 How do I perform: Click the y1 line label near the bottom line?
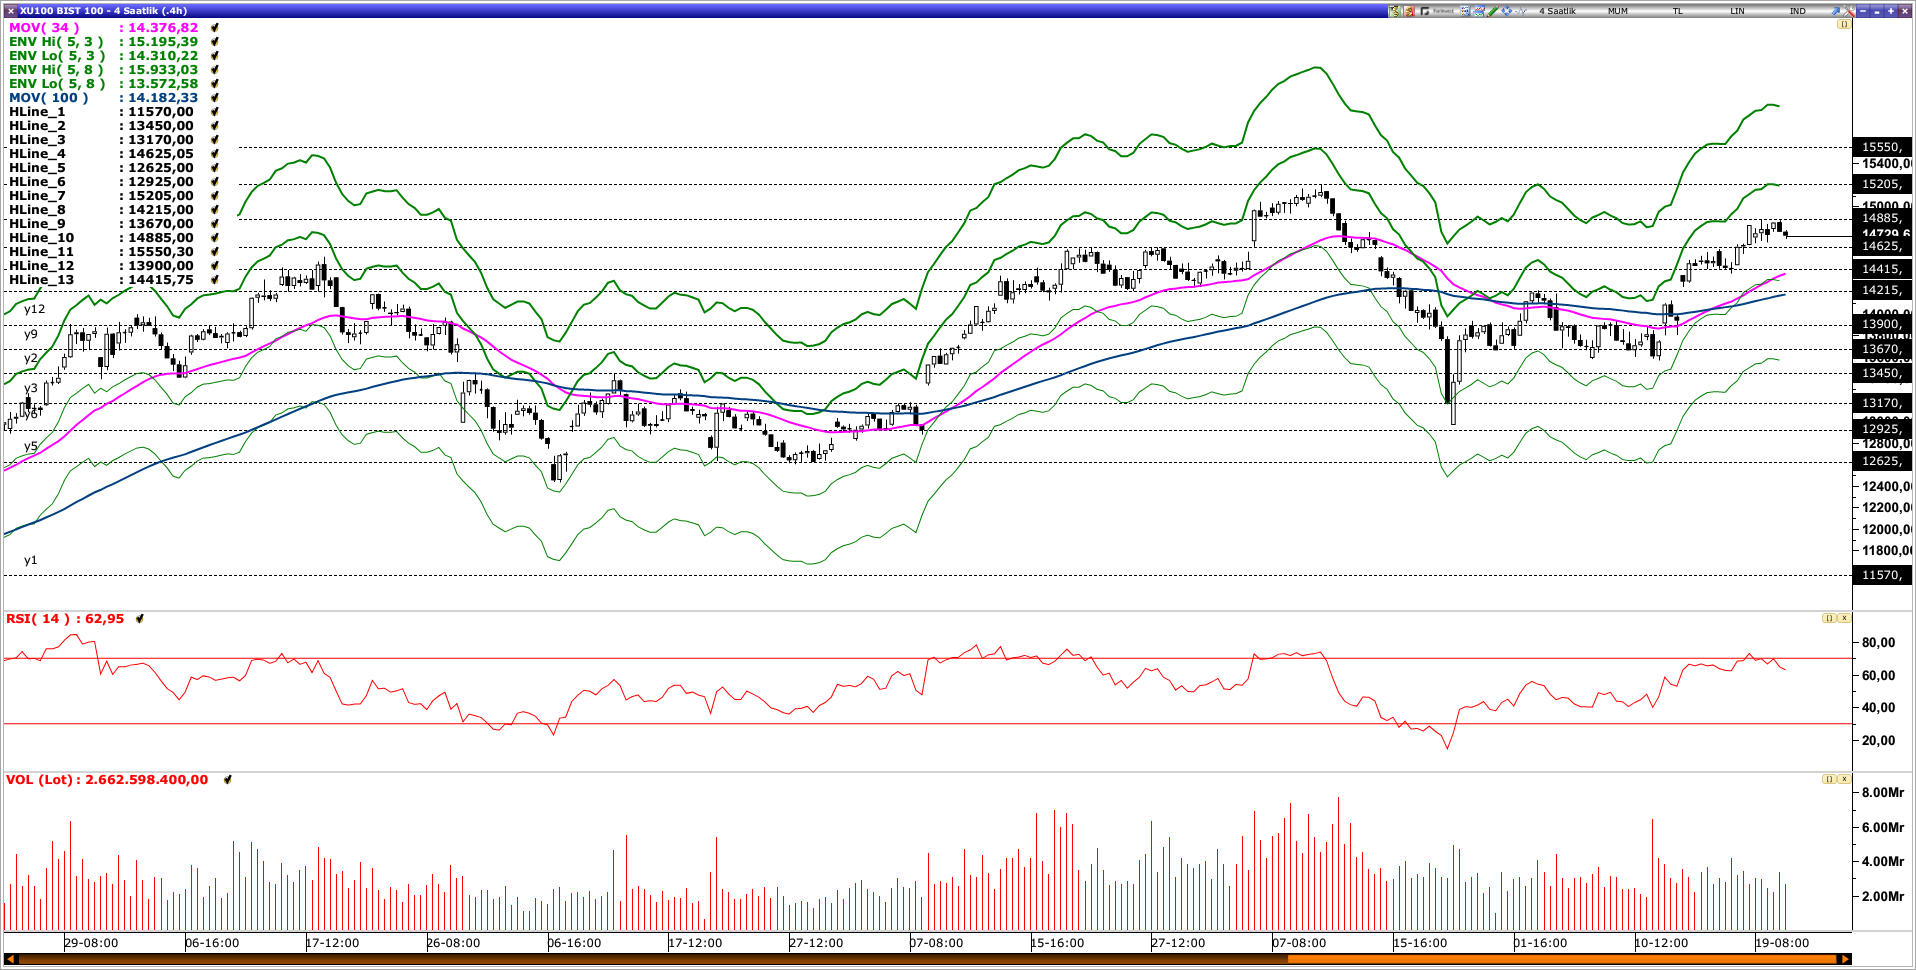(x=31, y=561)
